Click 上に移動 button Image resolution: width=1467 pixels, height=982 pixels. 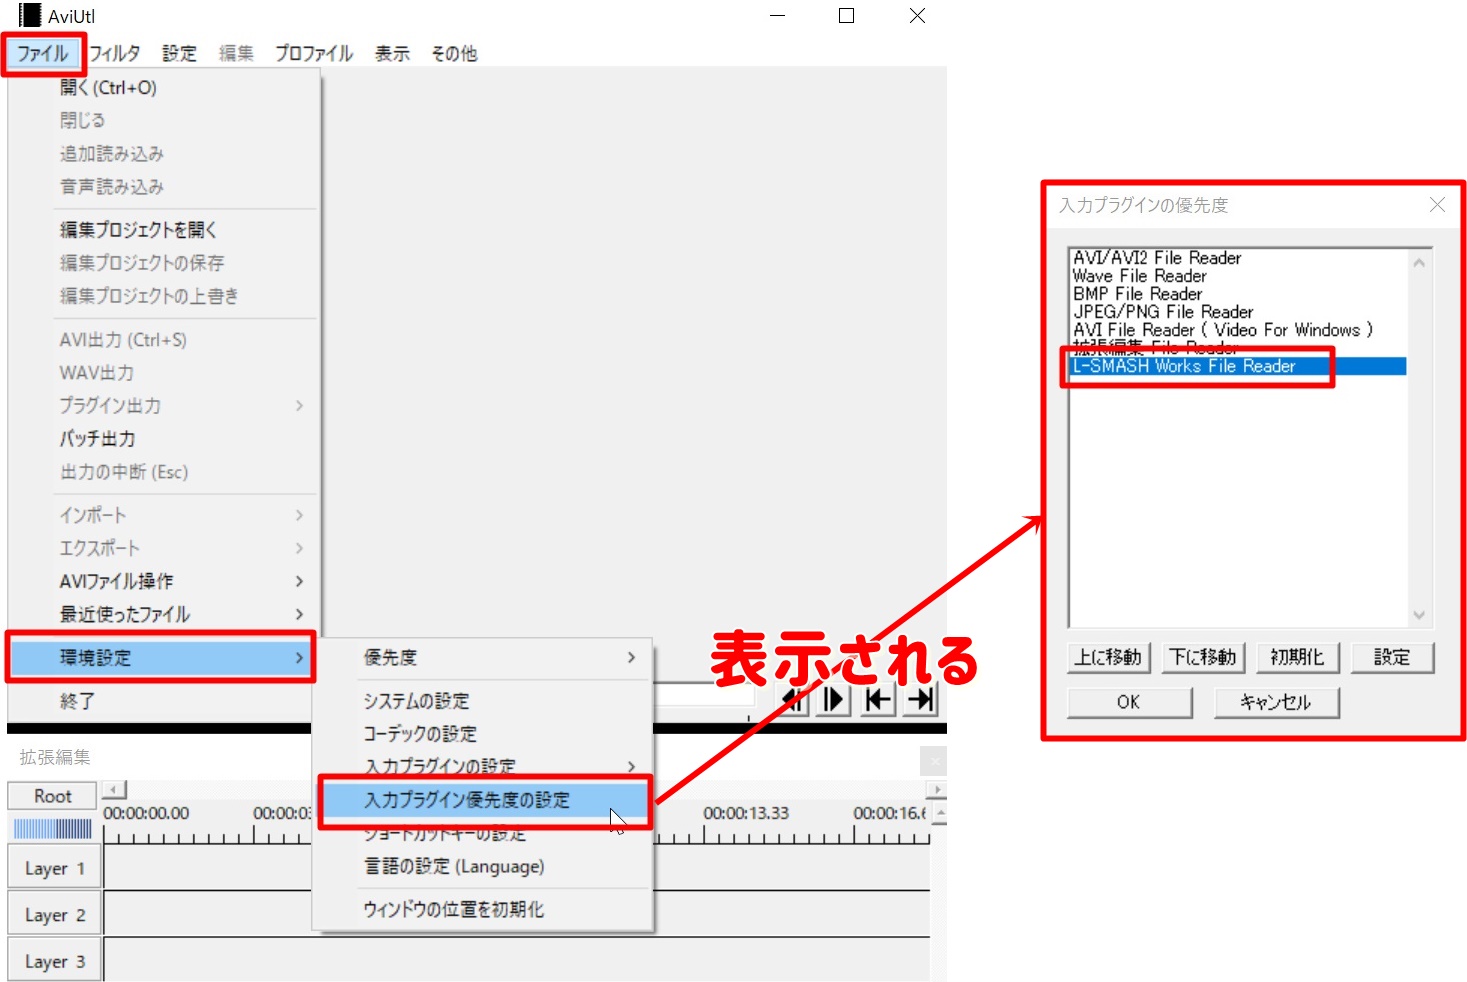1108,657
